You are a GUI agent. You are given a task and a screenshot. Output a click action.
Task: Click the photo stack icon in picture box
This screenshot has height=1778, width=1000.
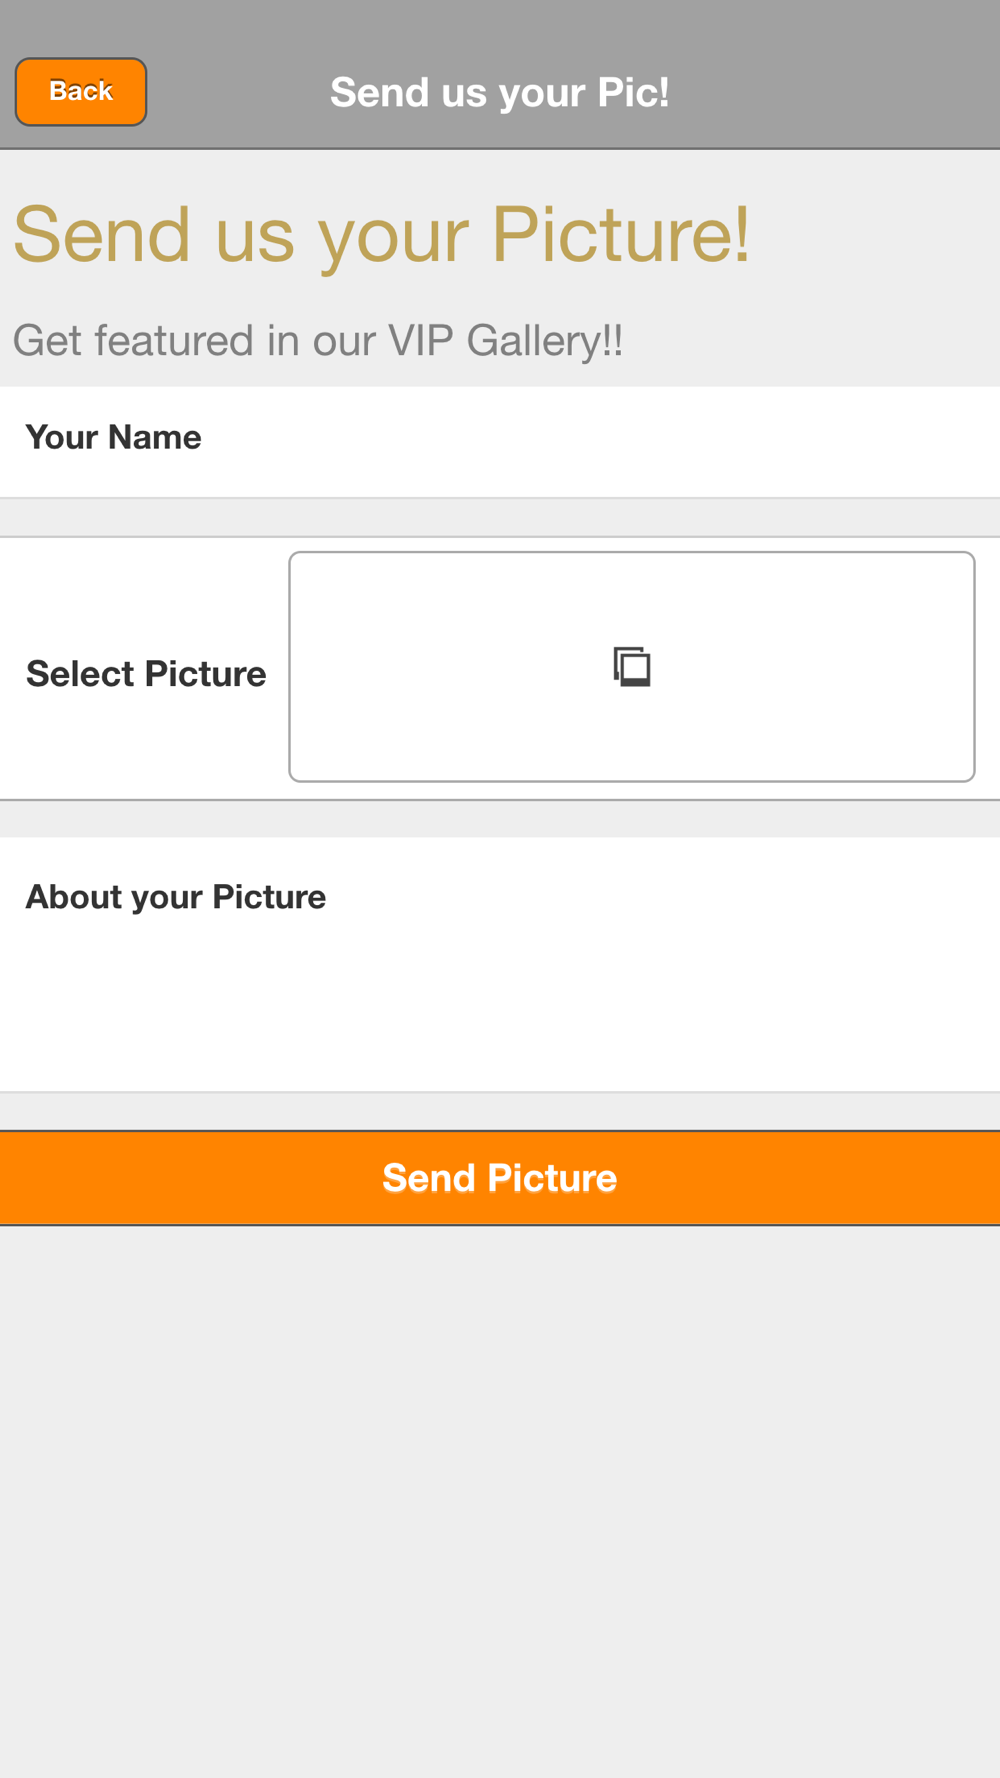(632, 667)
